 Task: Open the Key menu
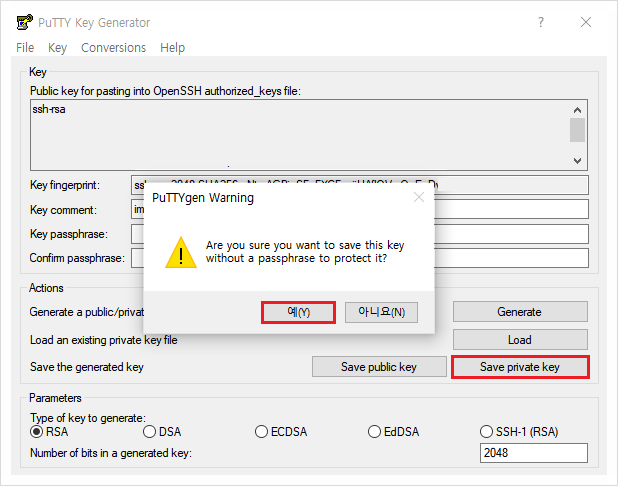pos(58,48)
